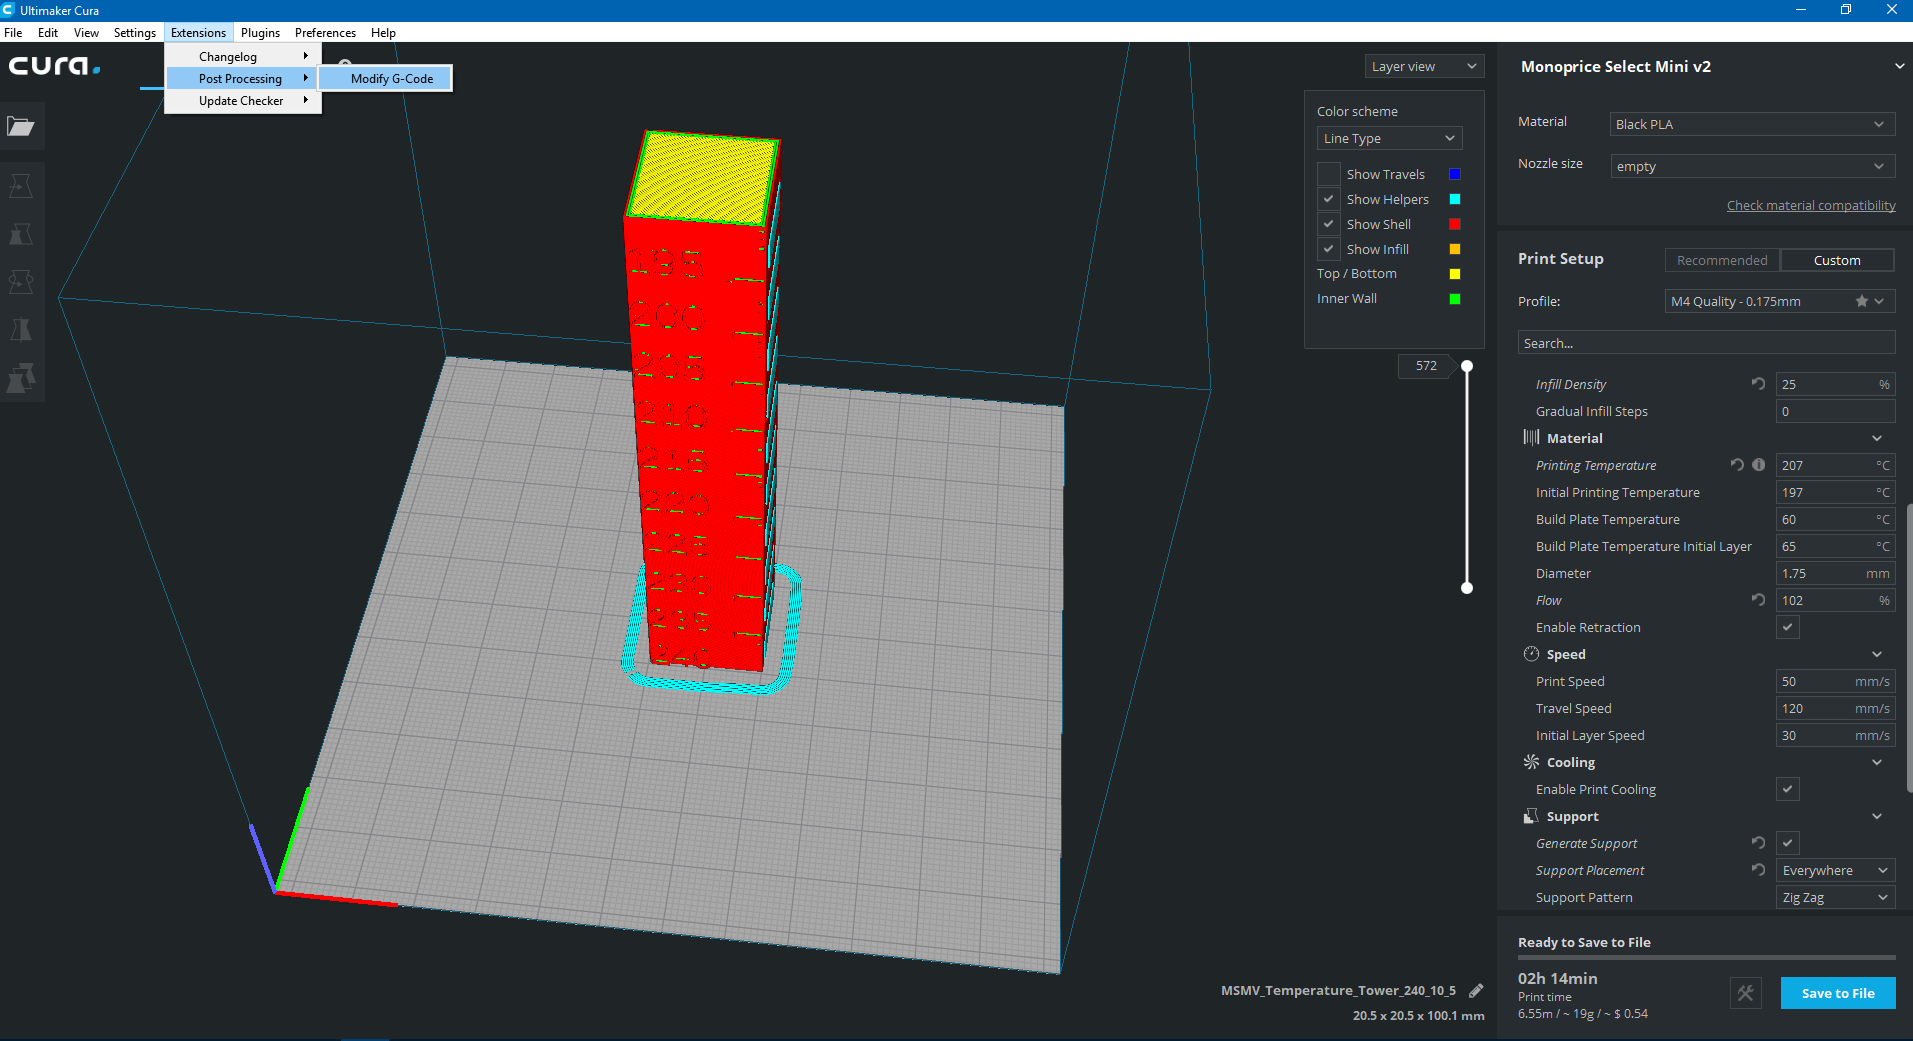Uncheck the Show Infill checkbox
Screen dimensions: 1913x1041
[1329, 249]
